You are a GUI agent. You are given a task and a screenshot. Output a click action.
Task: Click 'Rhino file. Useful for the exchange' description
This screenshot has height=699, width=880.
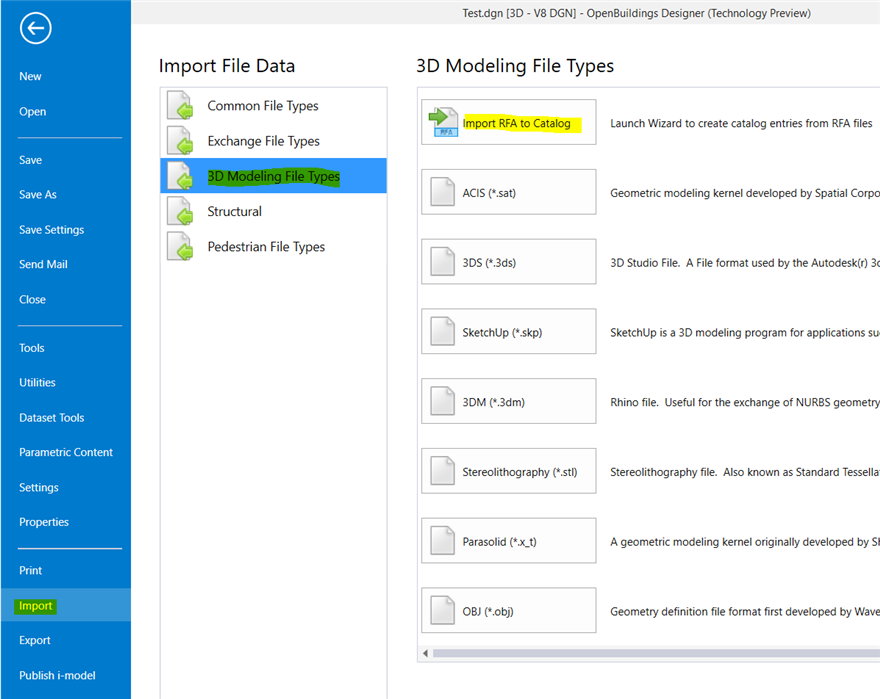click(745, 402)
